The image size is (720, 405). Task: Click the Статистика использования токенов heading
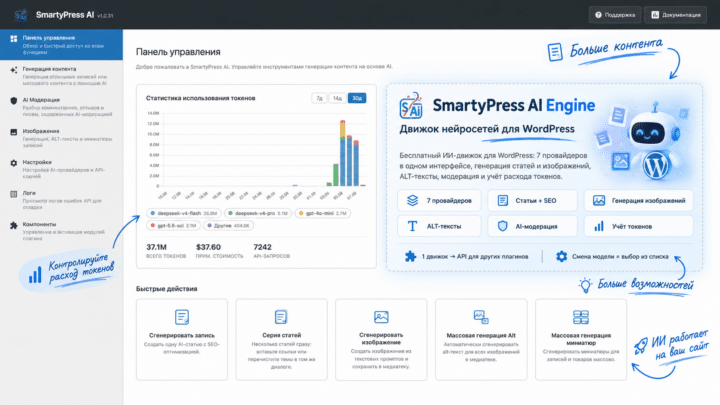(201, 98)
